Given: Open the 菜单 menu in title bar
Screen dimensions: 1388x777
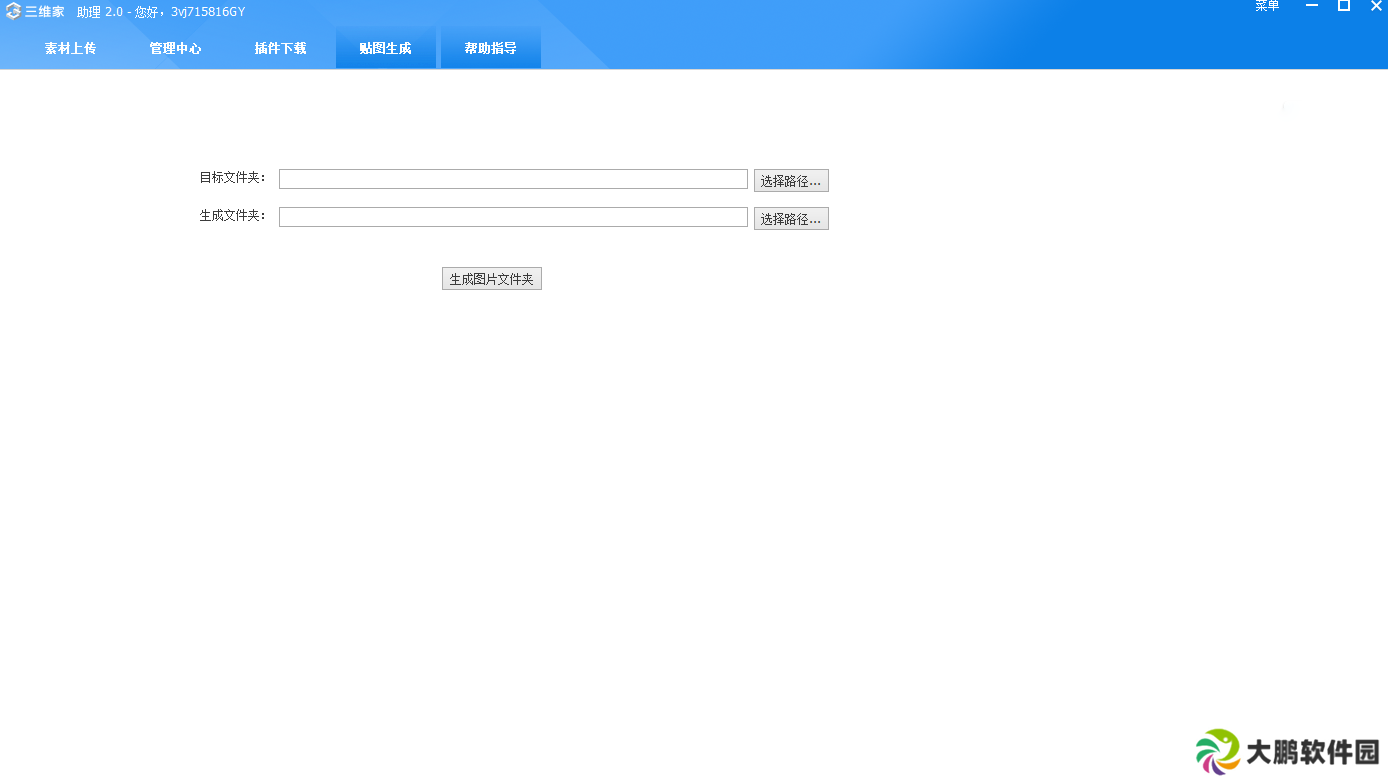Looking at the screenshot, I should (x=1267, y=6).
